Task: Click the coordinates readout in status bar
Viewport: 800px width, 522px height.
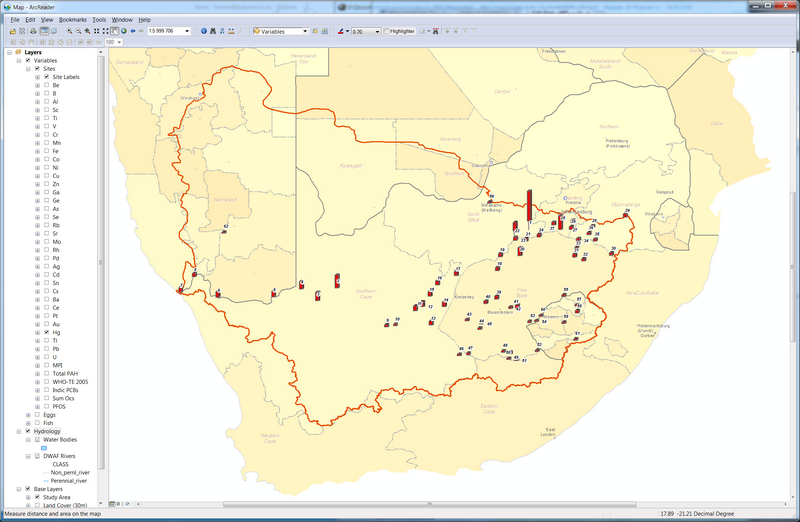Action: click(697, 514)
